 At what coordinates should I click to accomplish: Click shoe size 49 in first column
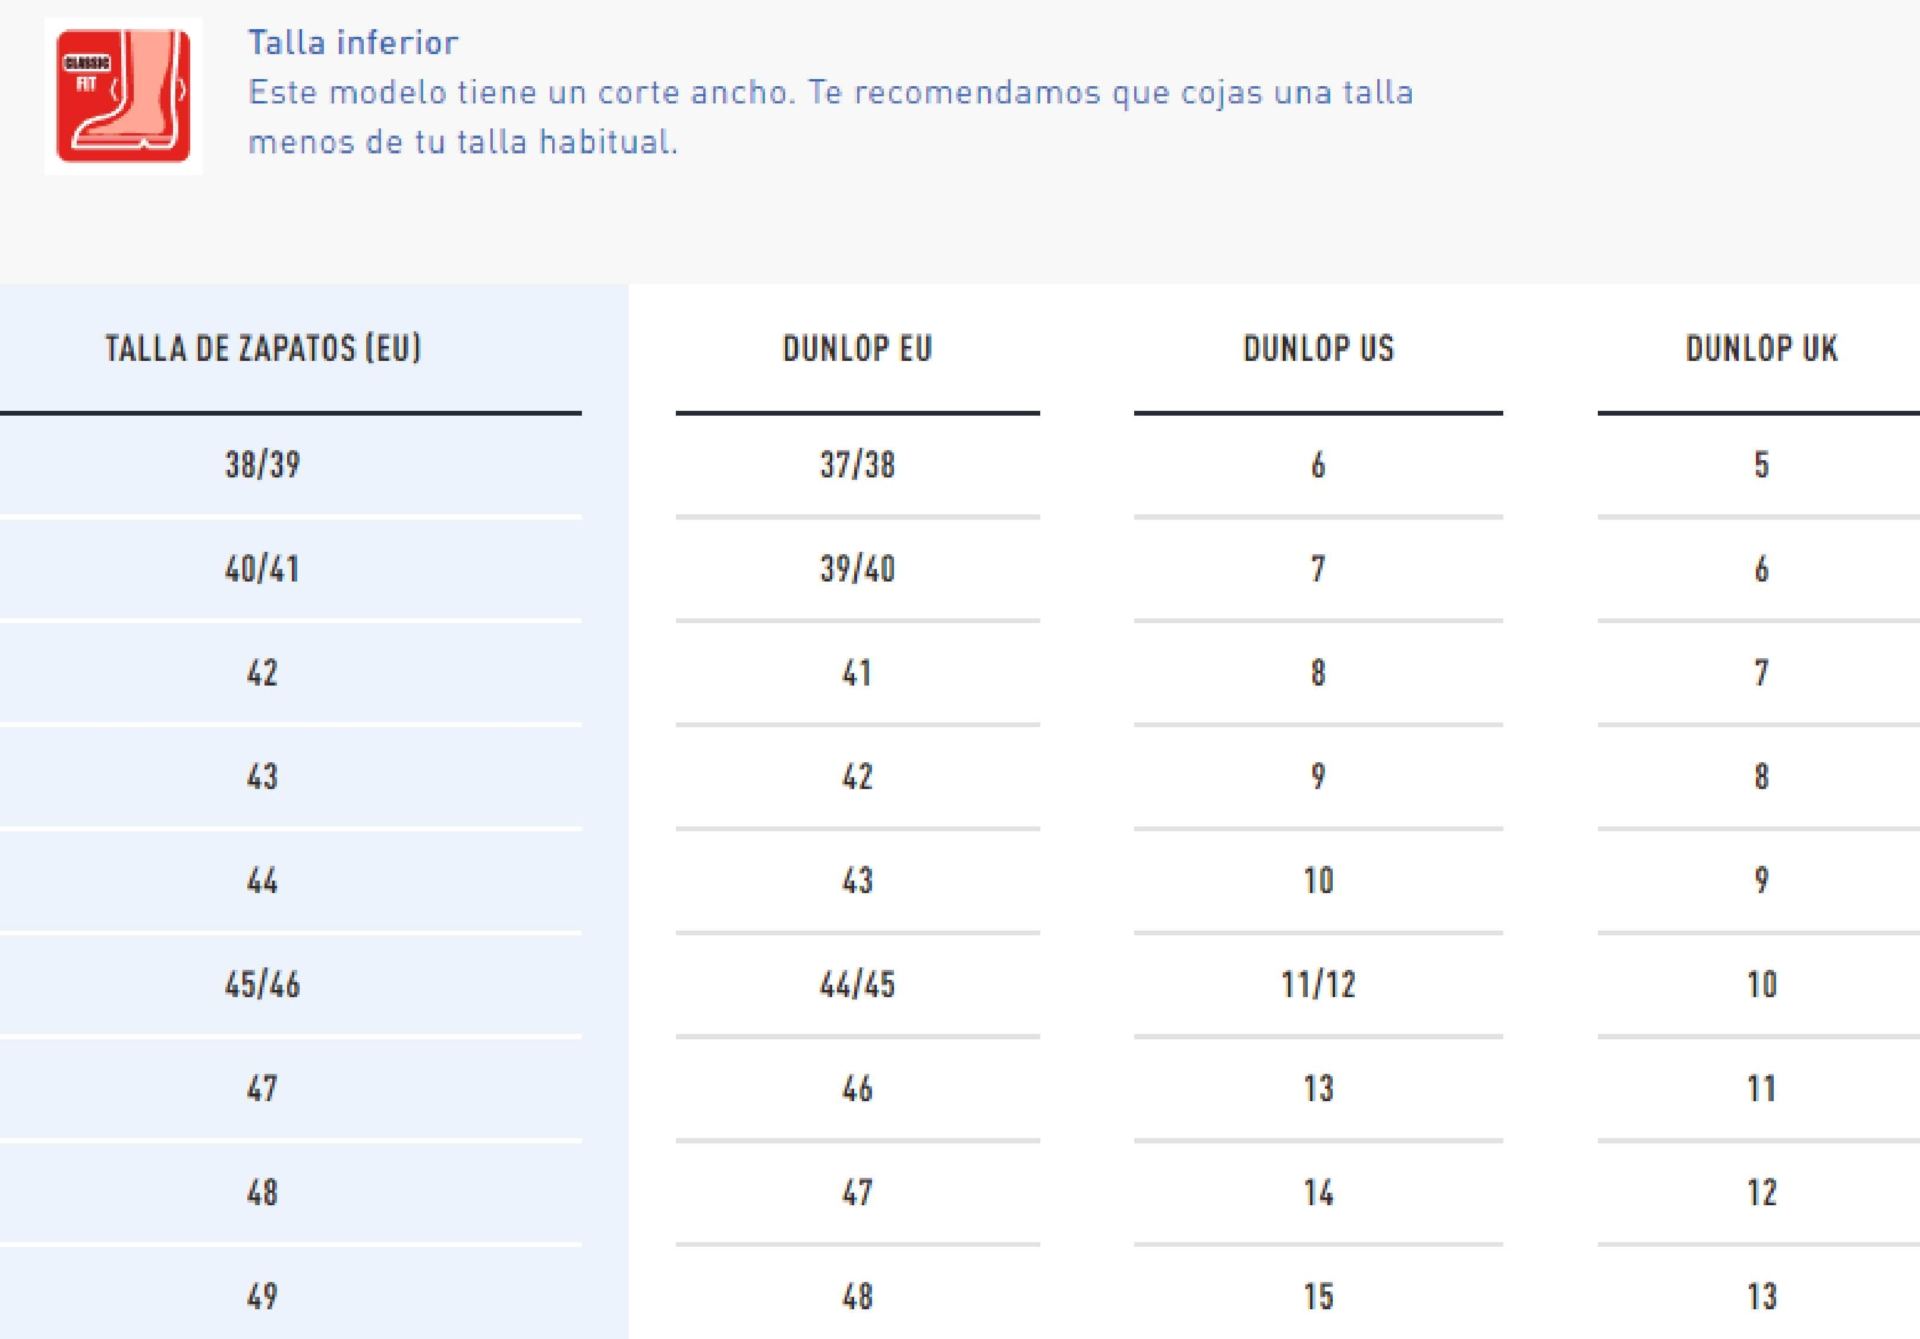262,1297
